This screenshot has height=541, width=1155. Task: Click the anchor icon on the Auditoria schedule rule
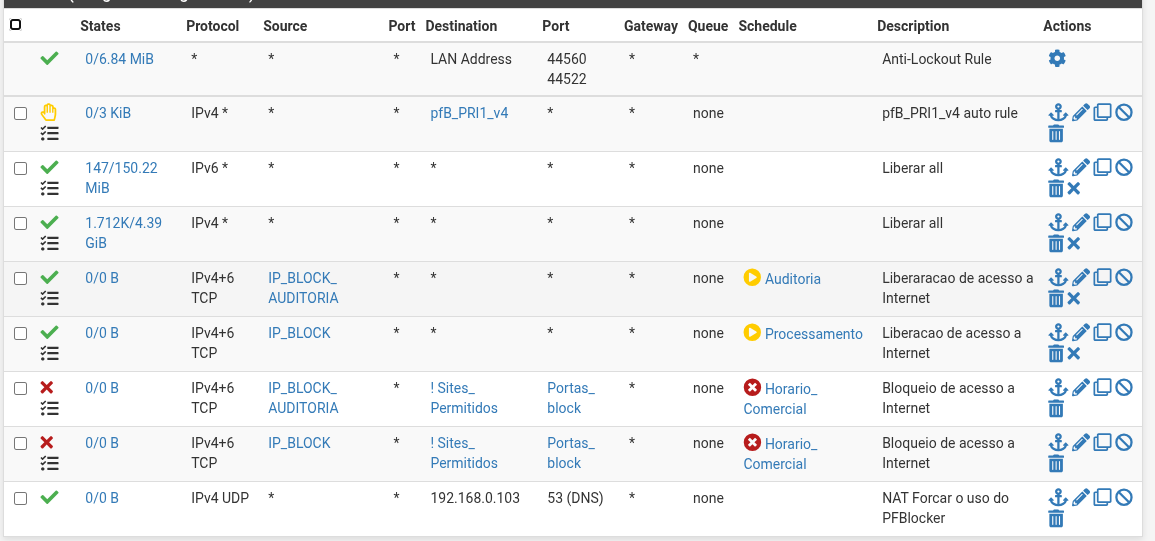pos(1057,278)
